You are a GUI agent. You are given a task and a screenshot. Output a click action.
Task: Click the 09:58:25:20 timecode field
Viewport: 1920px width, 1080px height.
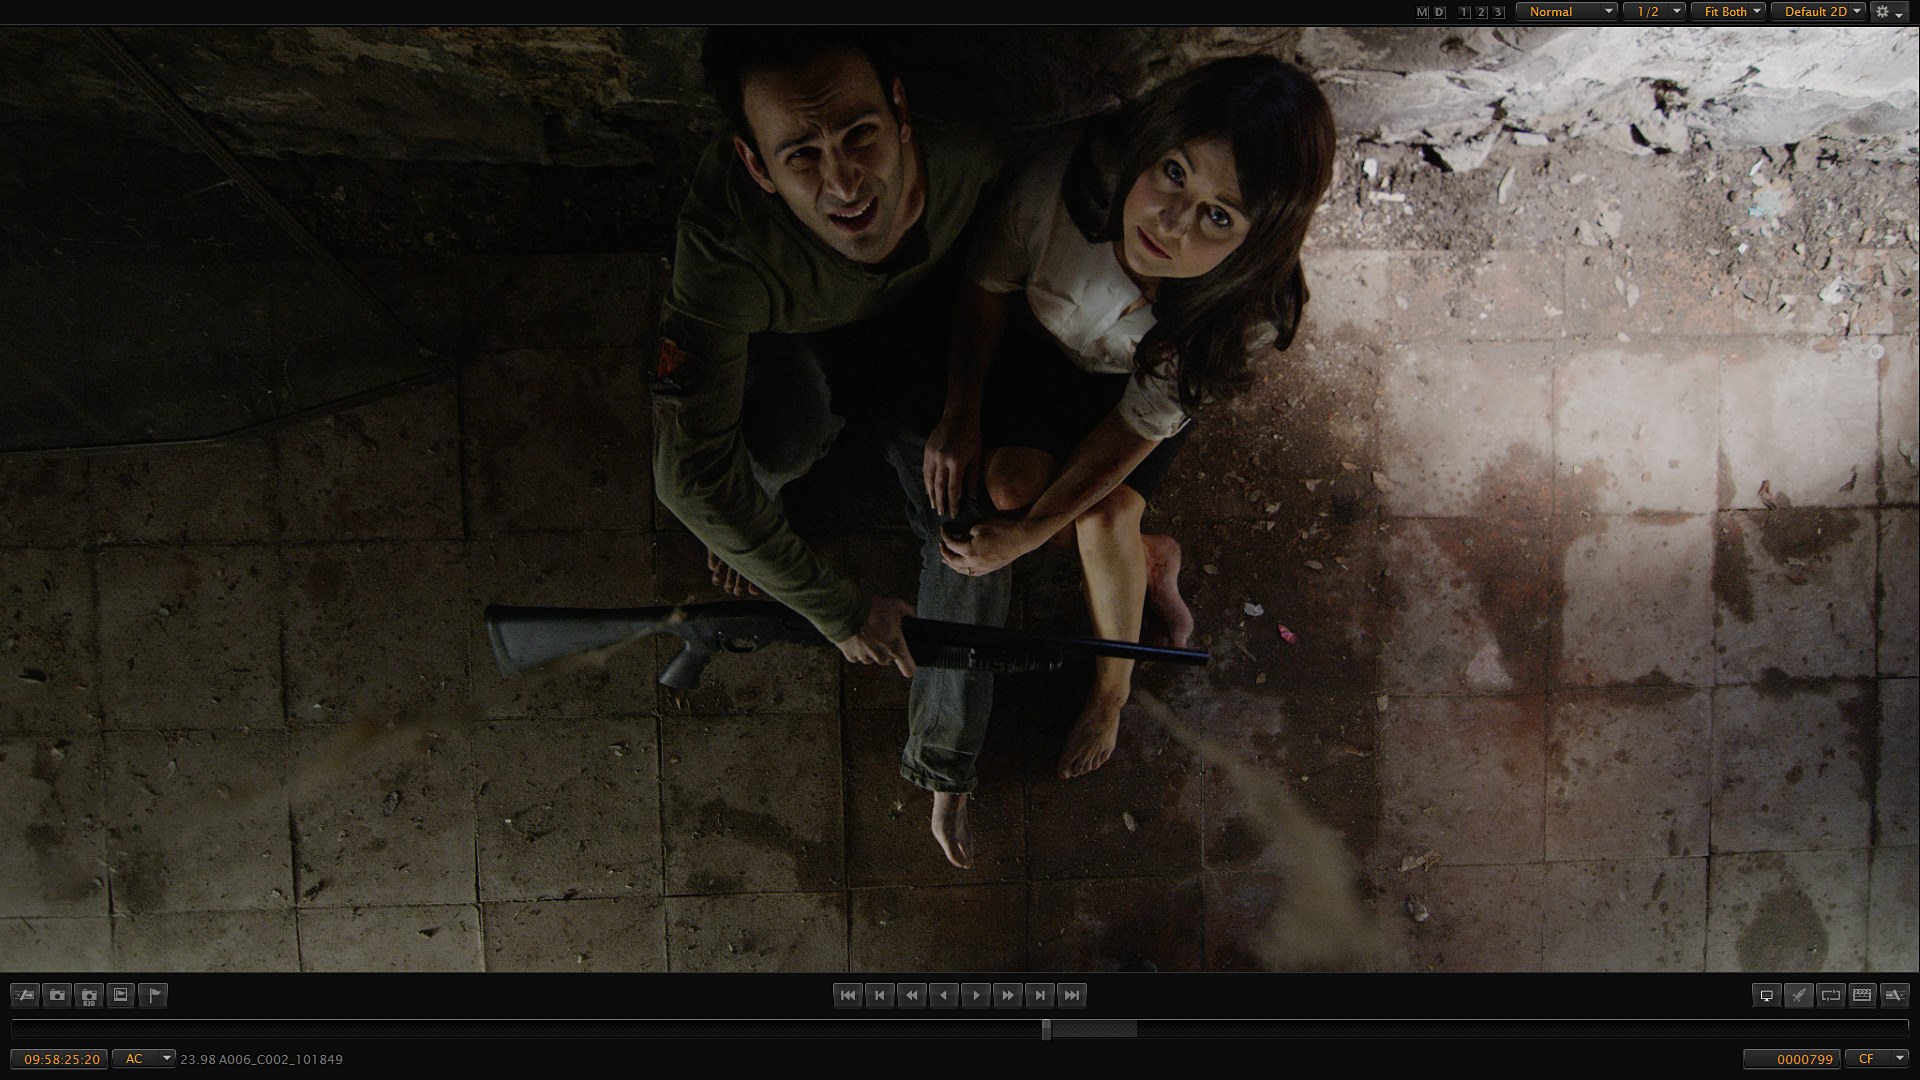(61, 1059)
